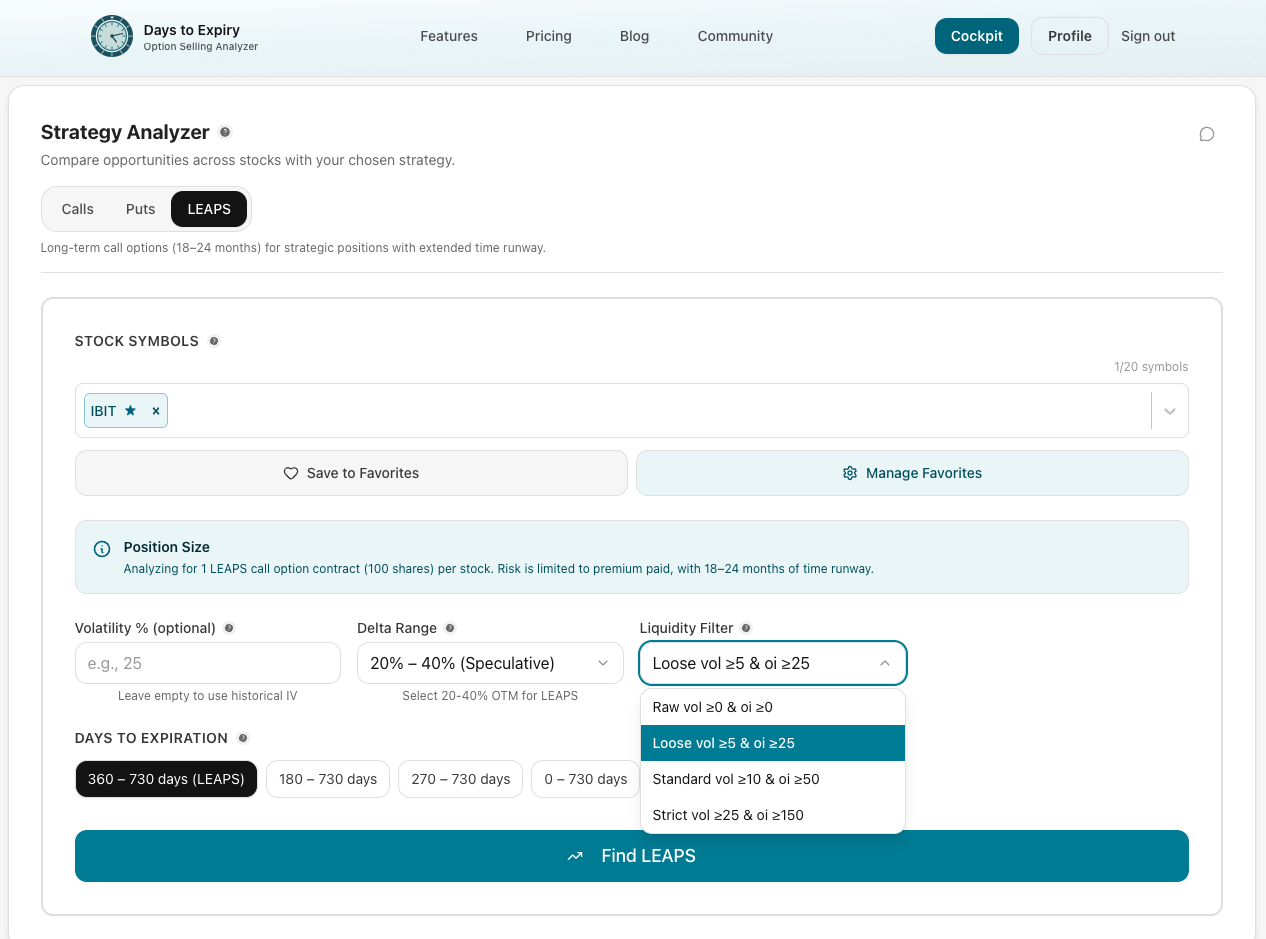Open the help icon next to Delta Range
The width and height of the screenshot is (1266, 939).
click(x=450, y=628)
